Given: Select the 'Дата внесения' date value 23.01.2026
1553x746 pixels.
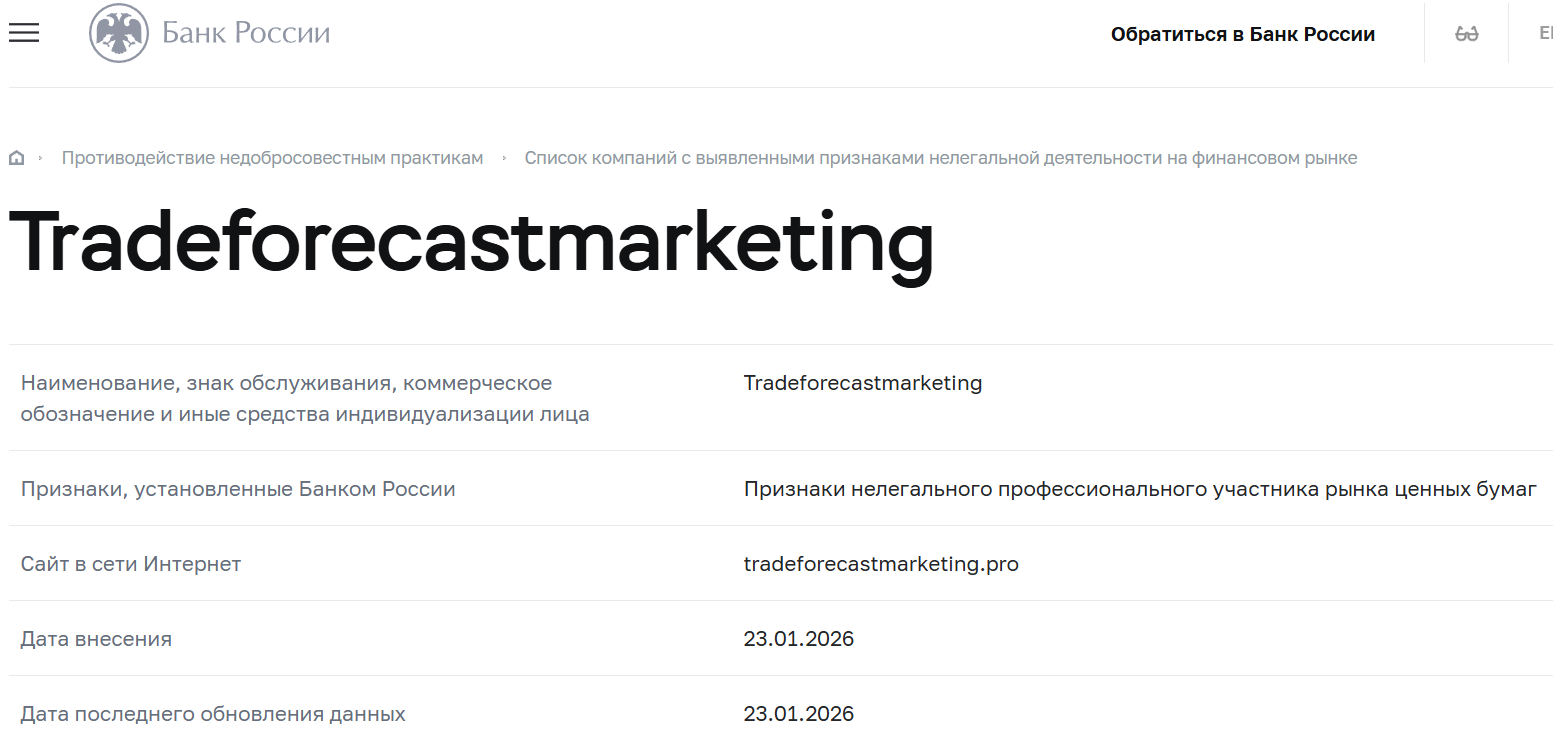Looking at the screenshot, I should 799,639.
